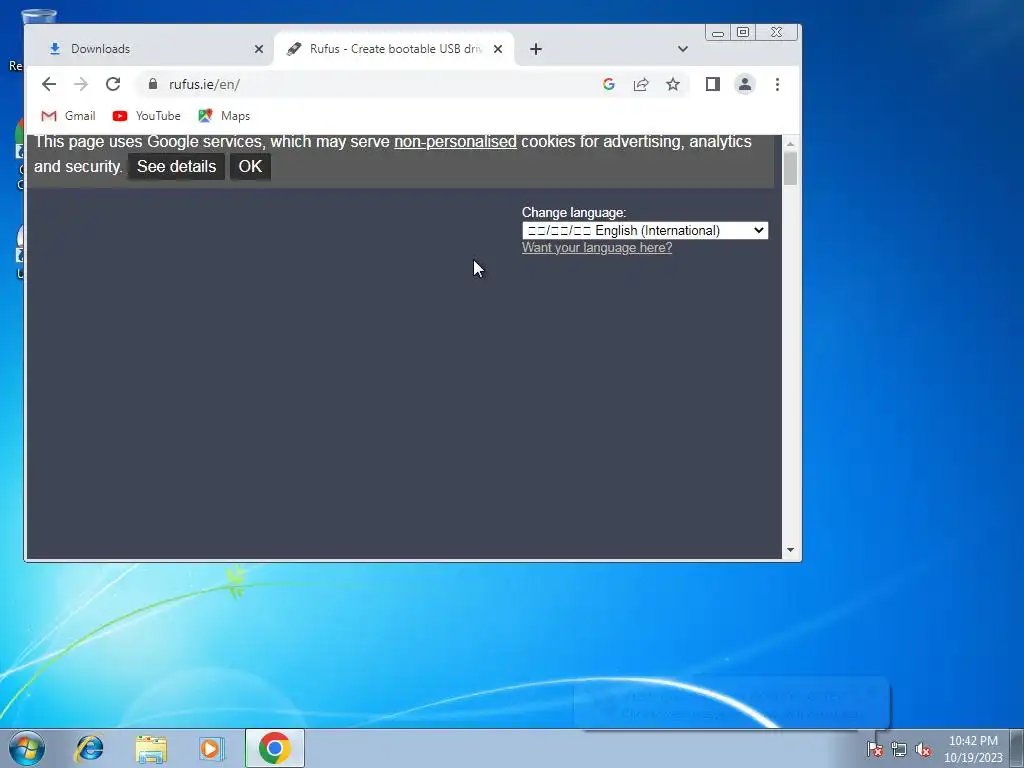Viewport: 1024px width, 768px height.
Task: Click the network tray icon
Action: pos(899,749)
